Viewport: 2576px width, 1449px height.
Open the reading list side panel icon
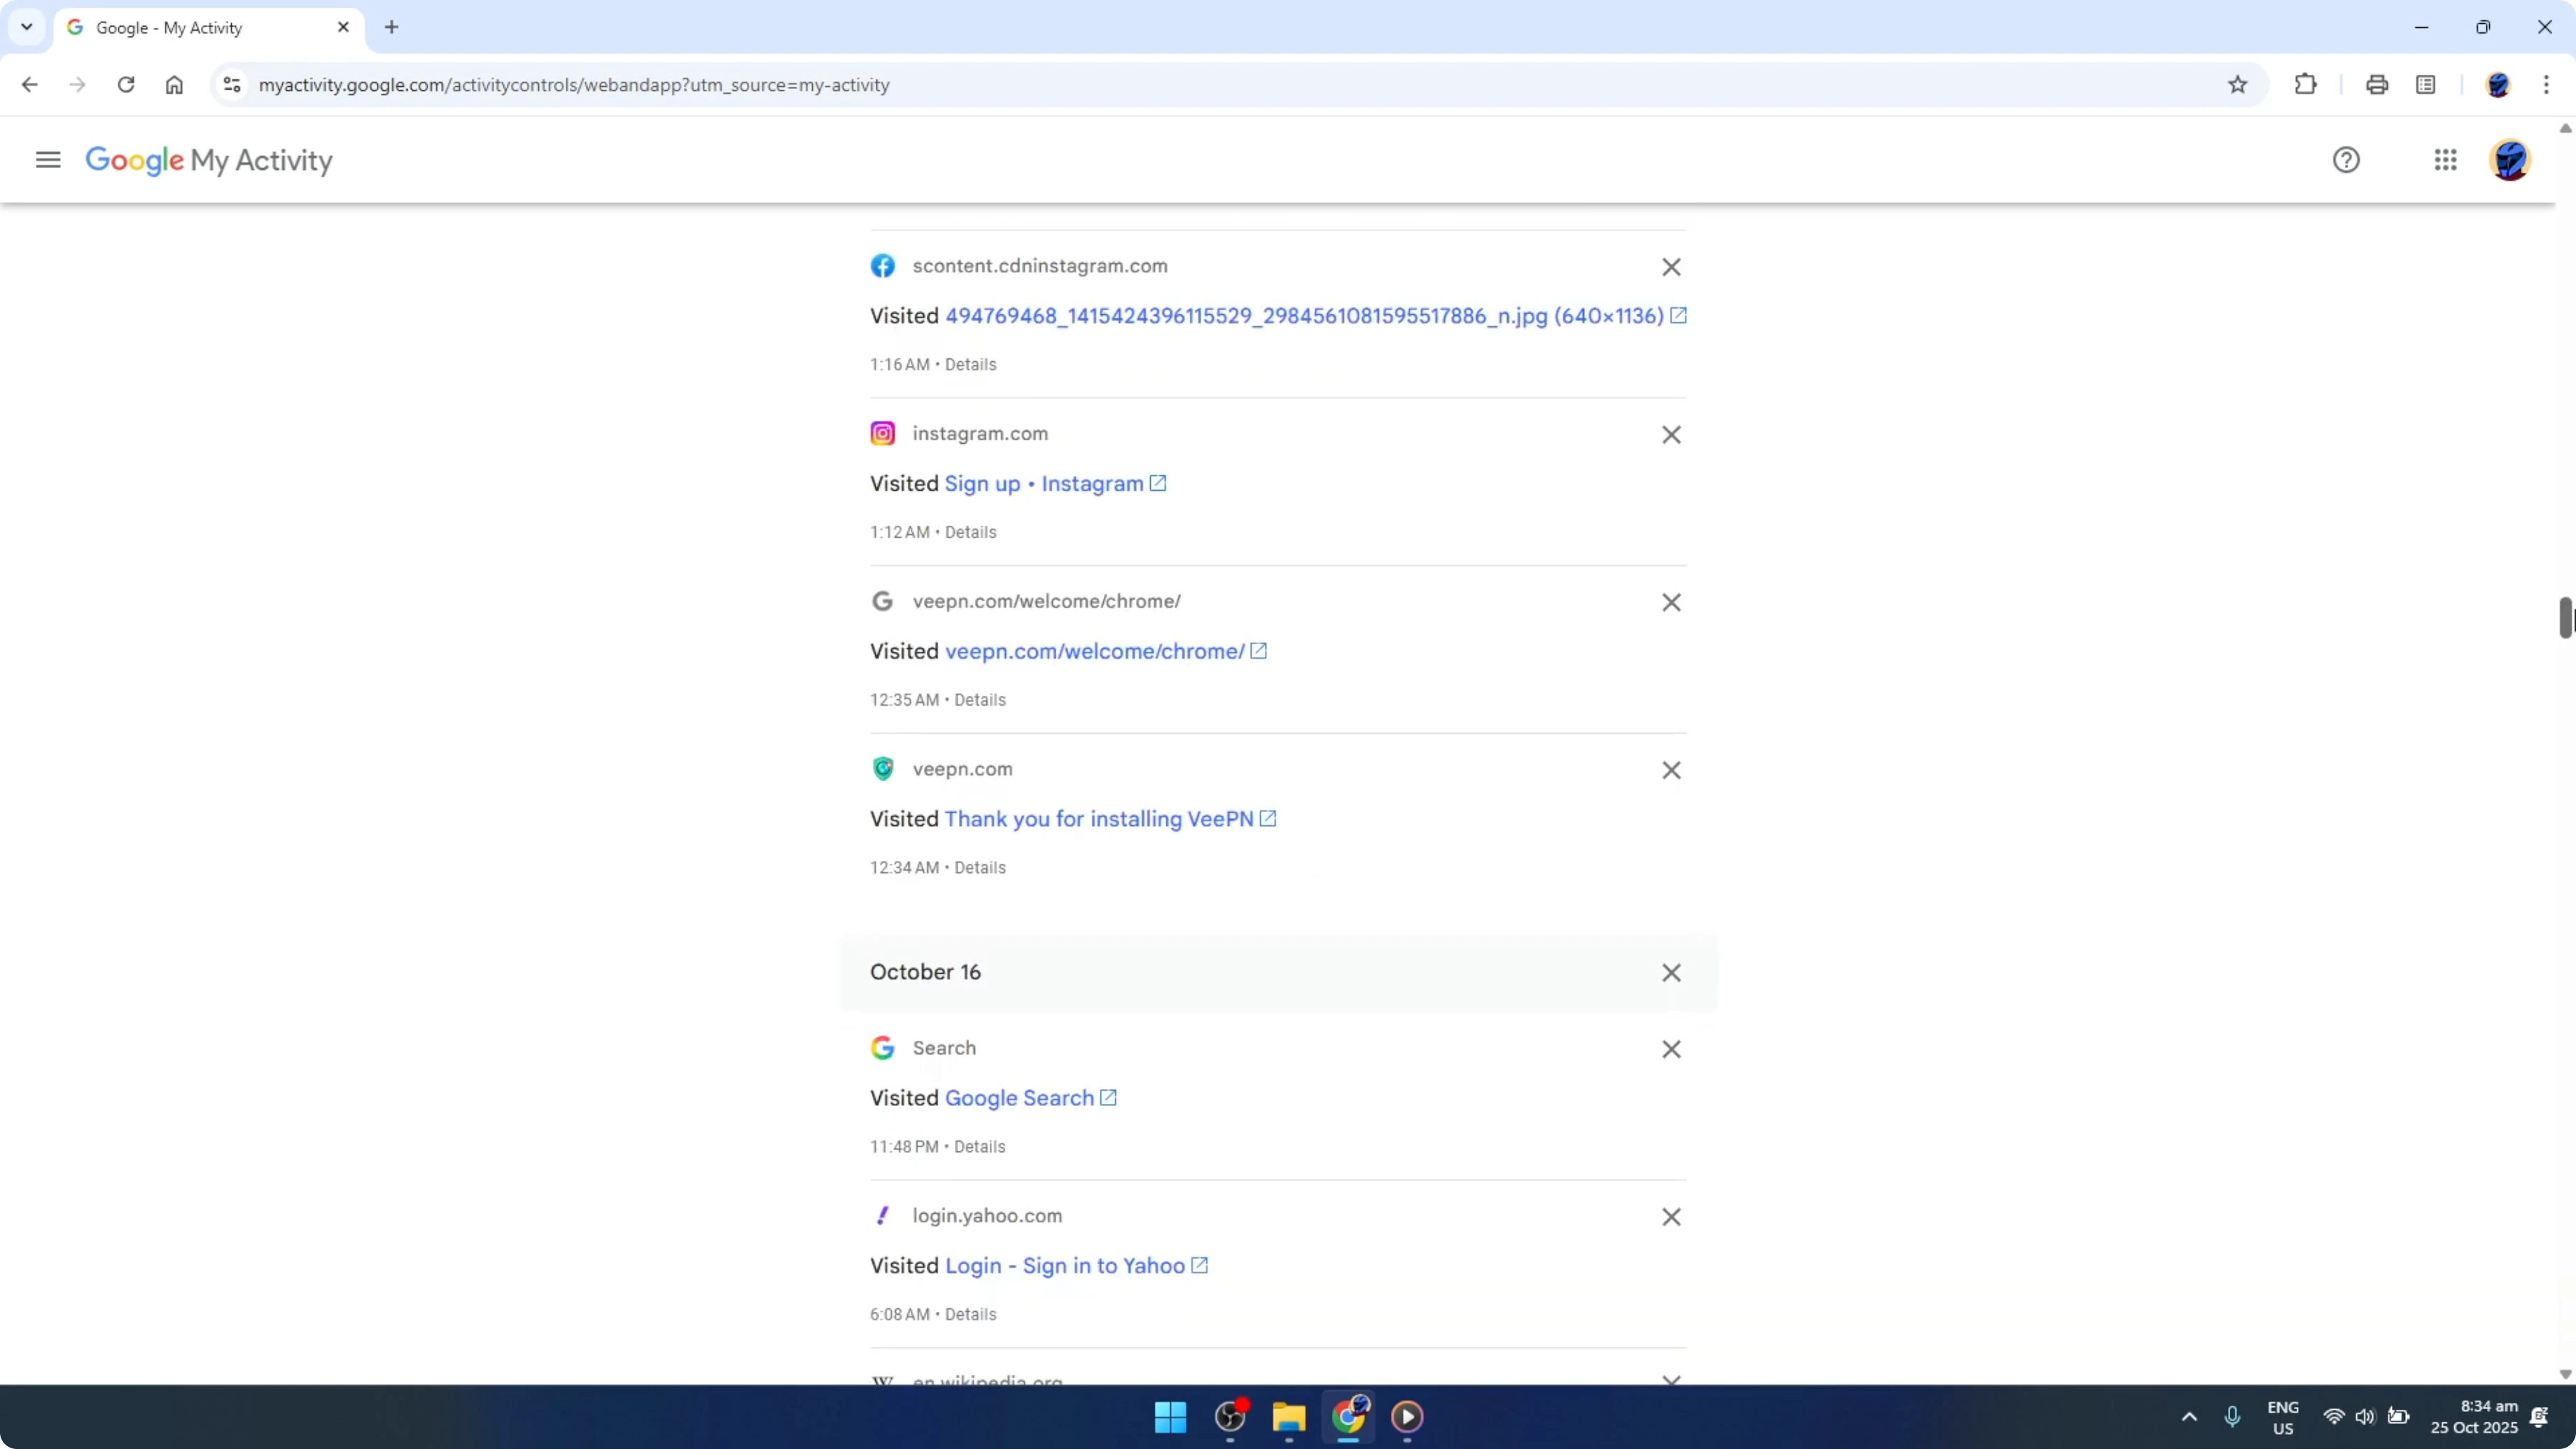2426,85
